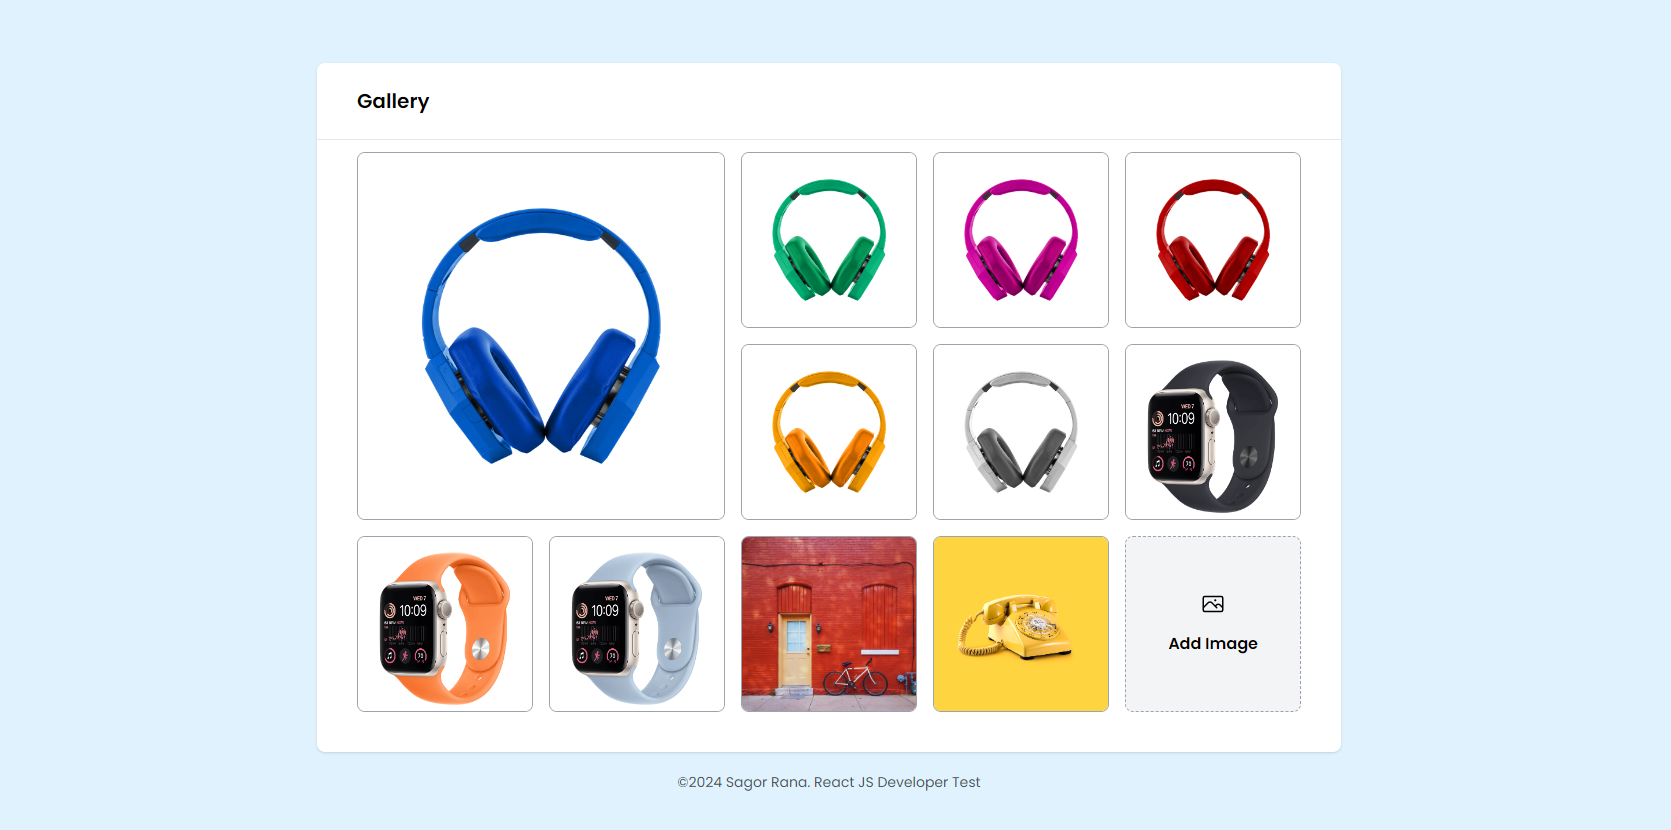Click the bicycle in the brick wall photo
The width and height of the screenshot is (1671, 830).
[x=855, y=677]
